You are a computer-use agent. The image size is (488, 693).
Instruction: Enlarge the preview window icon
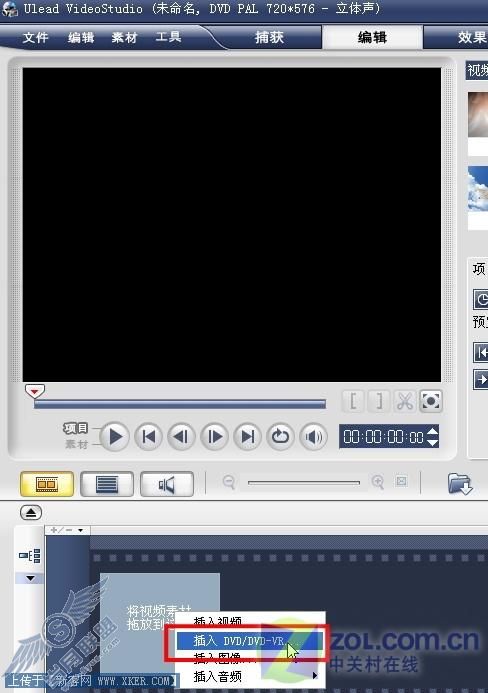430,401
